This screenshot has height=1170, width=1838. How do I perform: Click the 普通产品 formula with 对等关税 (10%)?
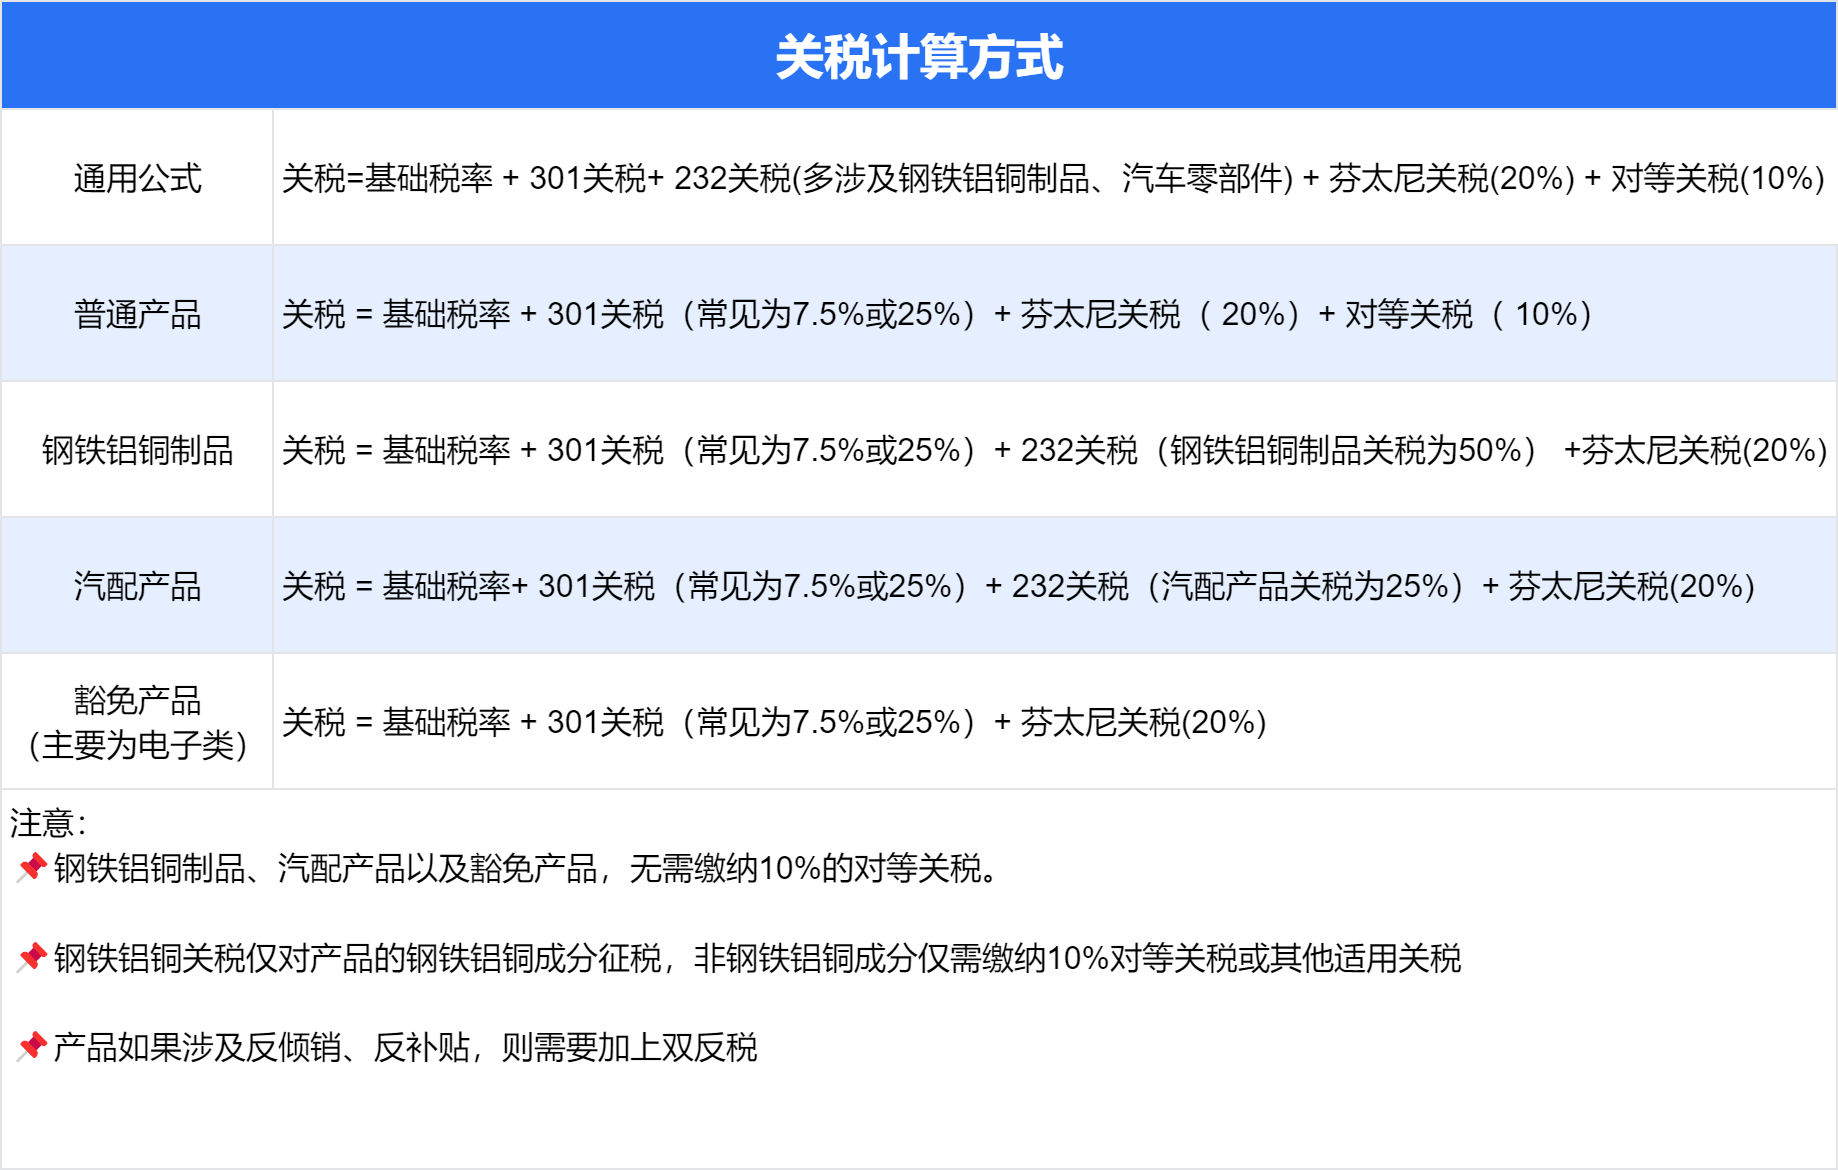[937, 314]
